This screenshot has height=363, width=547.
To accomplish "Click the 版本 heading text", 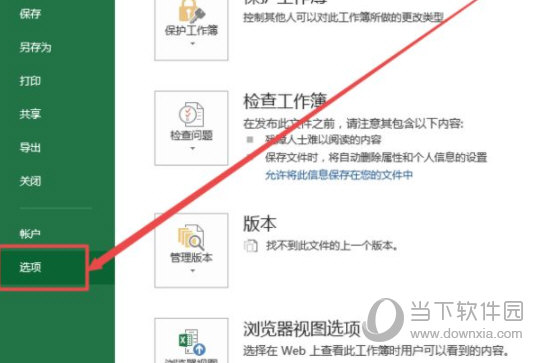I will point(260,224).
